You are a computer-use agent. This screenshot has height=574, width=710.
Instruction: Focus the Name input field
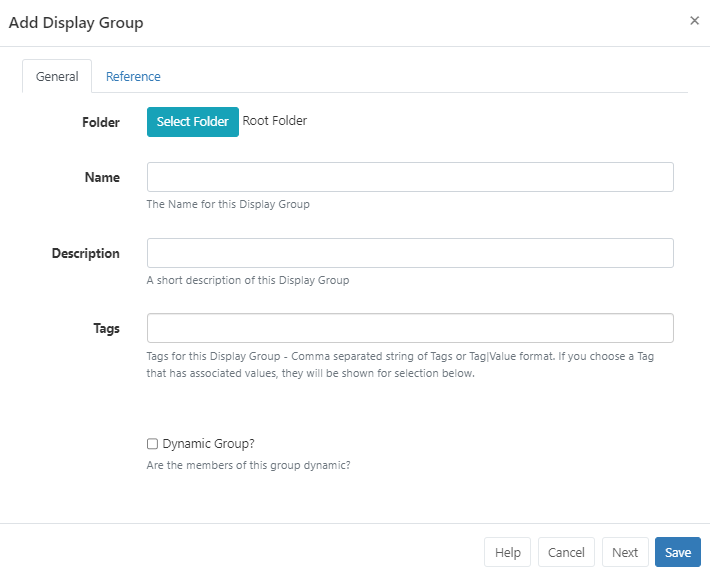coord(410,177)
